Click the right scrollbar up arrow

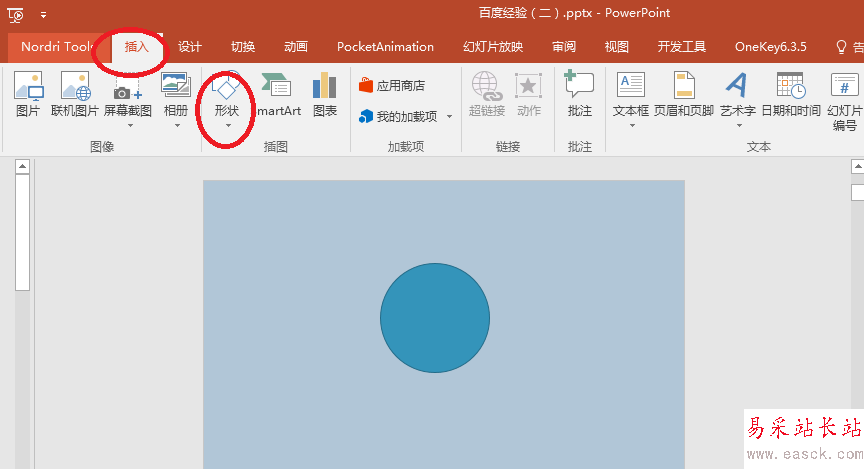click(x=857, y=166)
